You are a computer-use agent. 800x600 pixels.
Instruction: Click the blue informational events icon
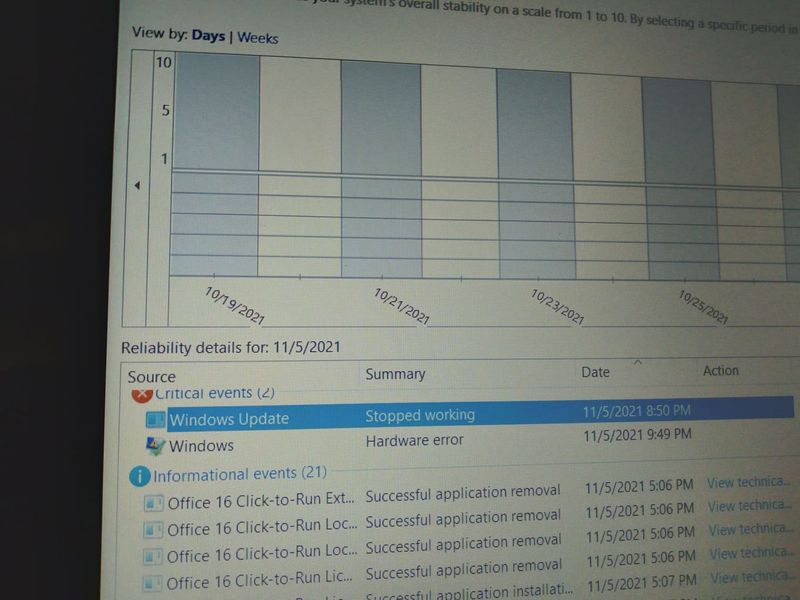(139, 477)
